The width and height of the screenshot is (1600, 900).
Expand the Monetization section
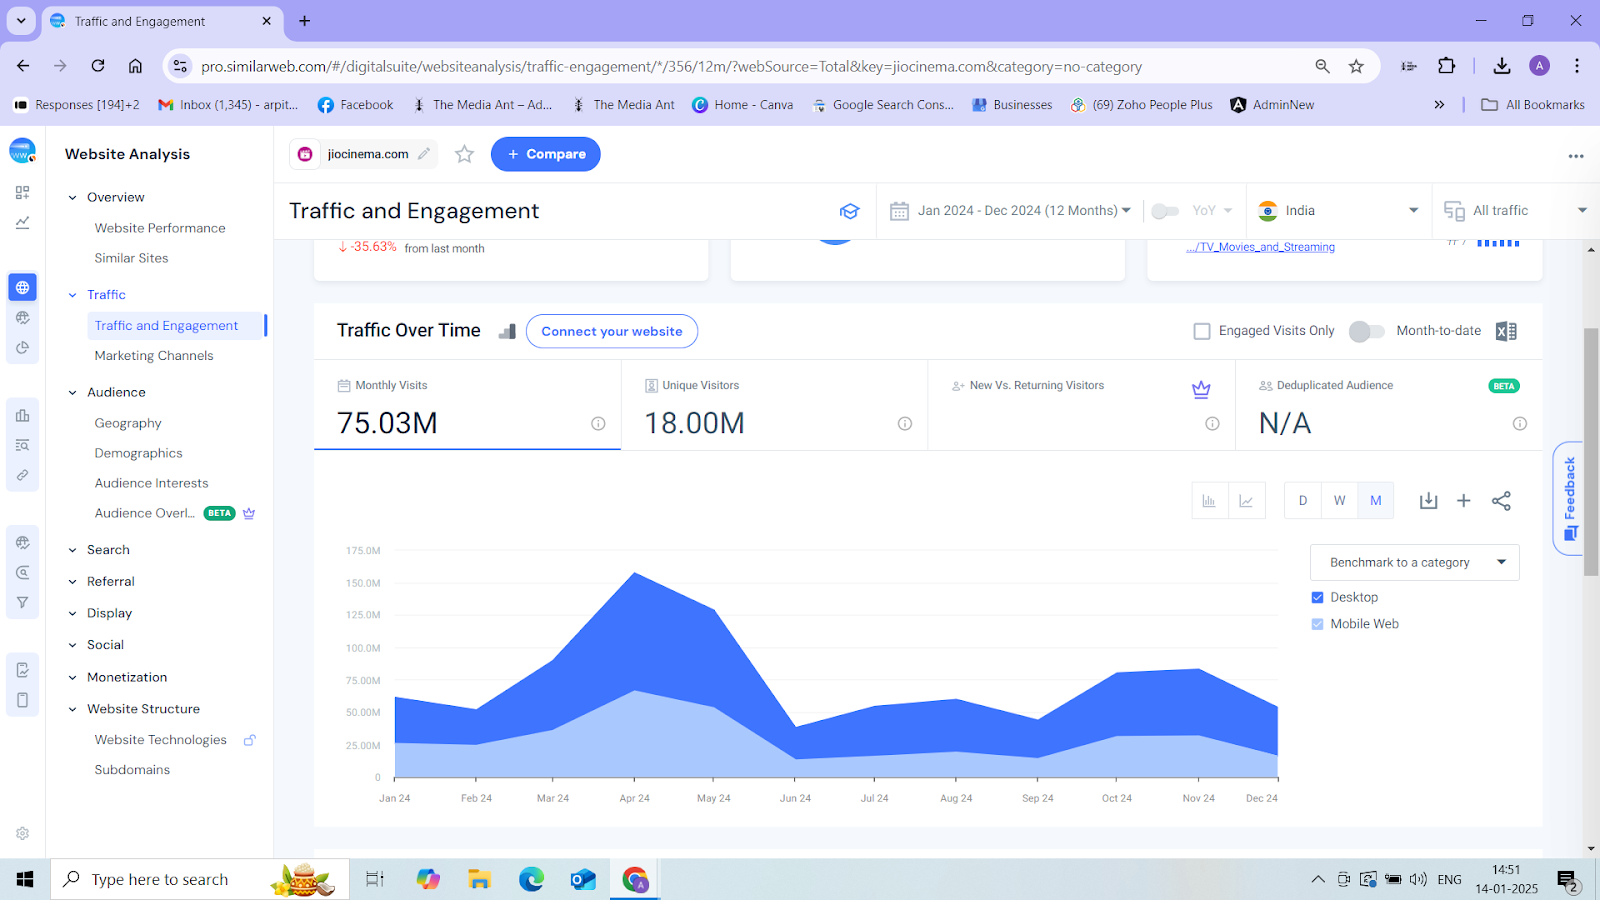(72, 678)
